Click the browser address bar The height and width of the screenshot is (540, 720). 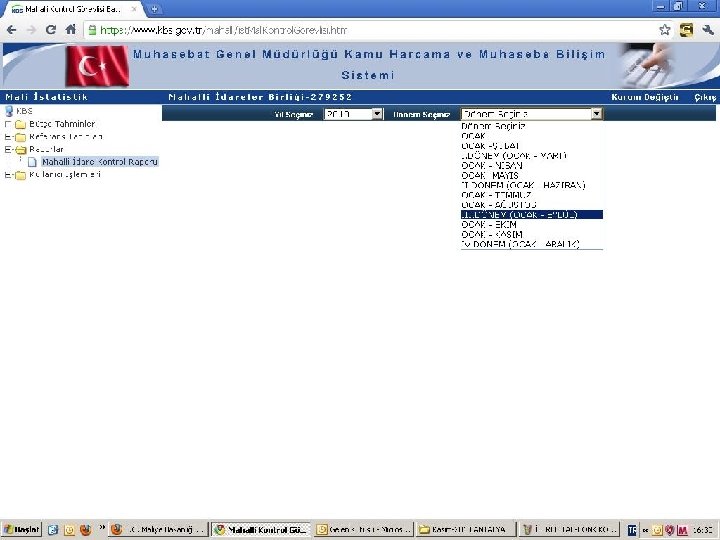click(372, 30)
